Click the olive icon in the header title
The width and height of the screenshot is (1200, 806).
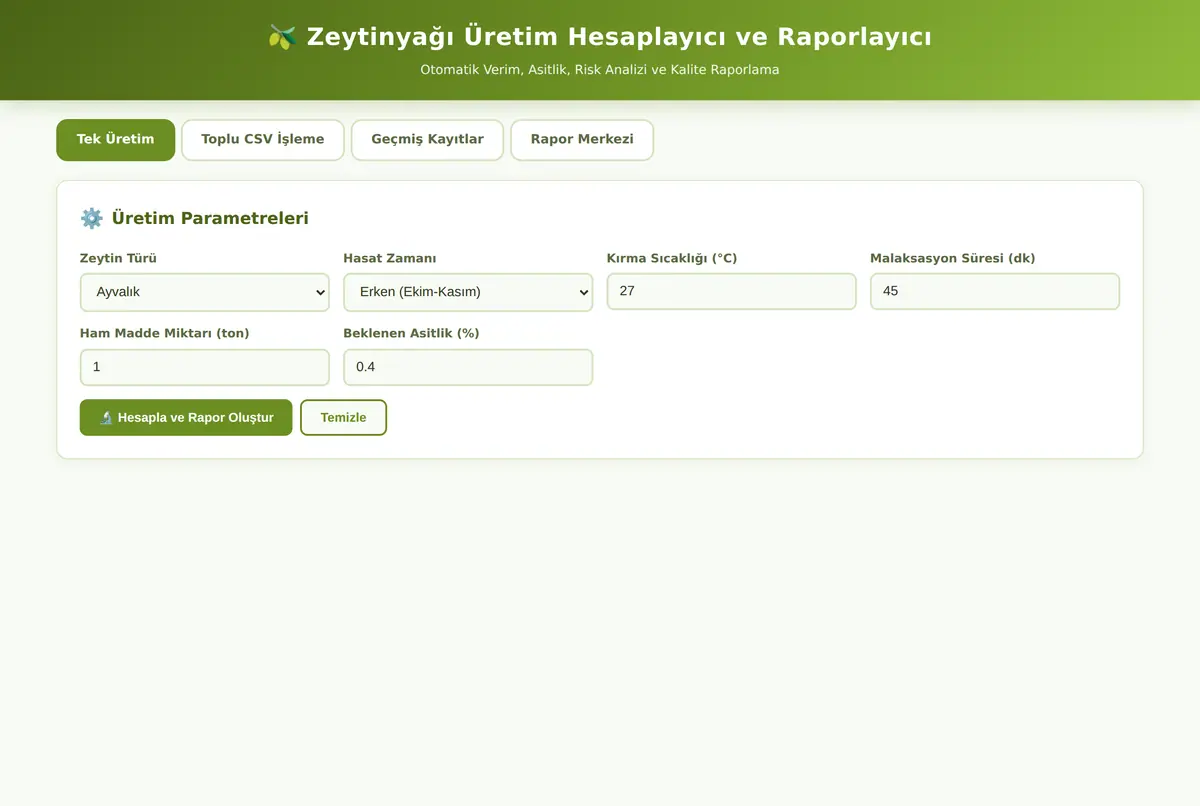coord(283,38)
